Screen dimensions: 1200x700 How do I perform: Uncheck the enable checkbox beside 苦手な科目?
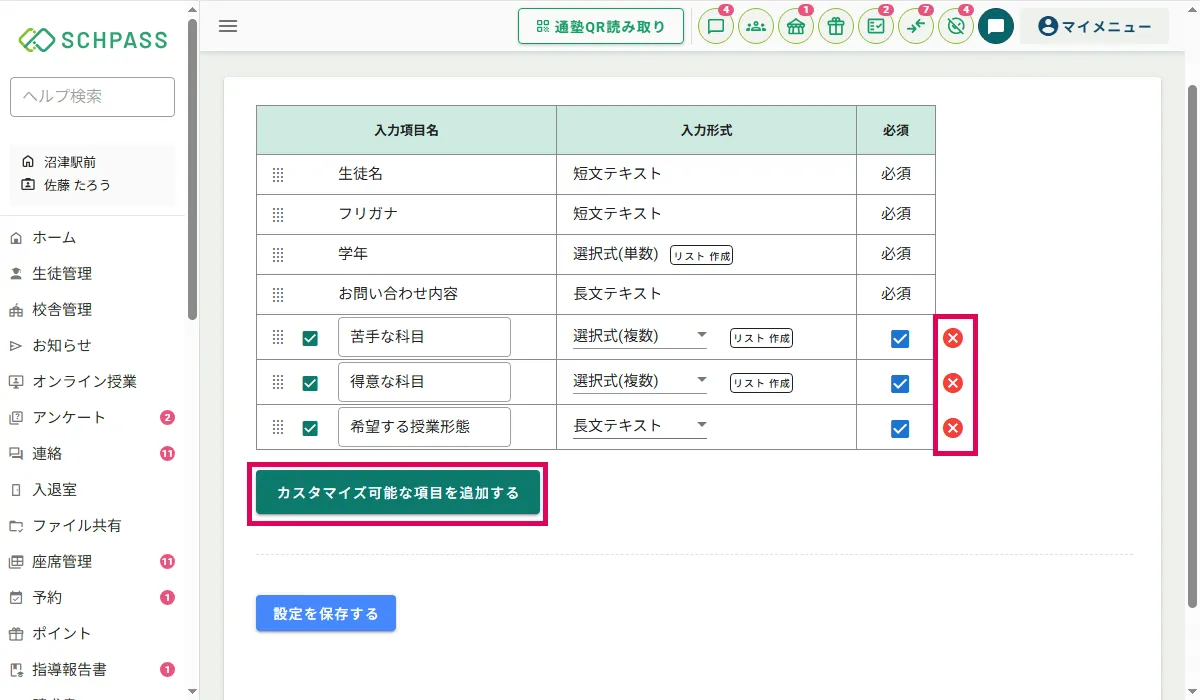pyautogui.click(x=310, y=338)
